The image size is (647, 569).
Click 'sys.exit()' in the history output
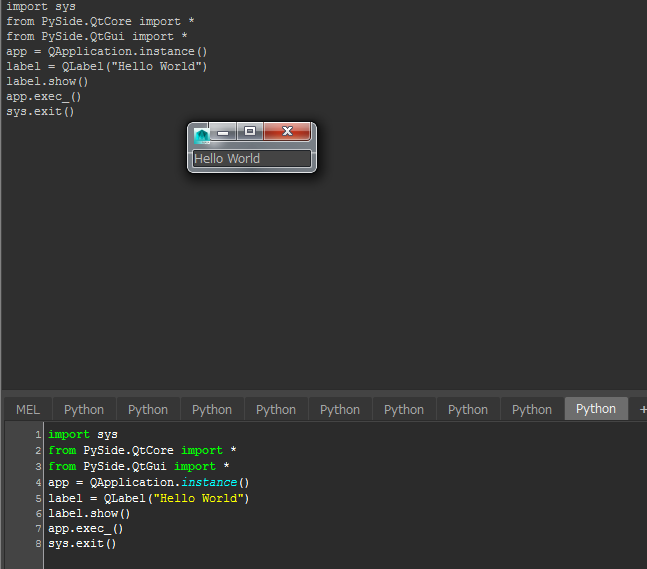40,111
